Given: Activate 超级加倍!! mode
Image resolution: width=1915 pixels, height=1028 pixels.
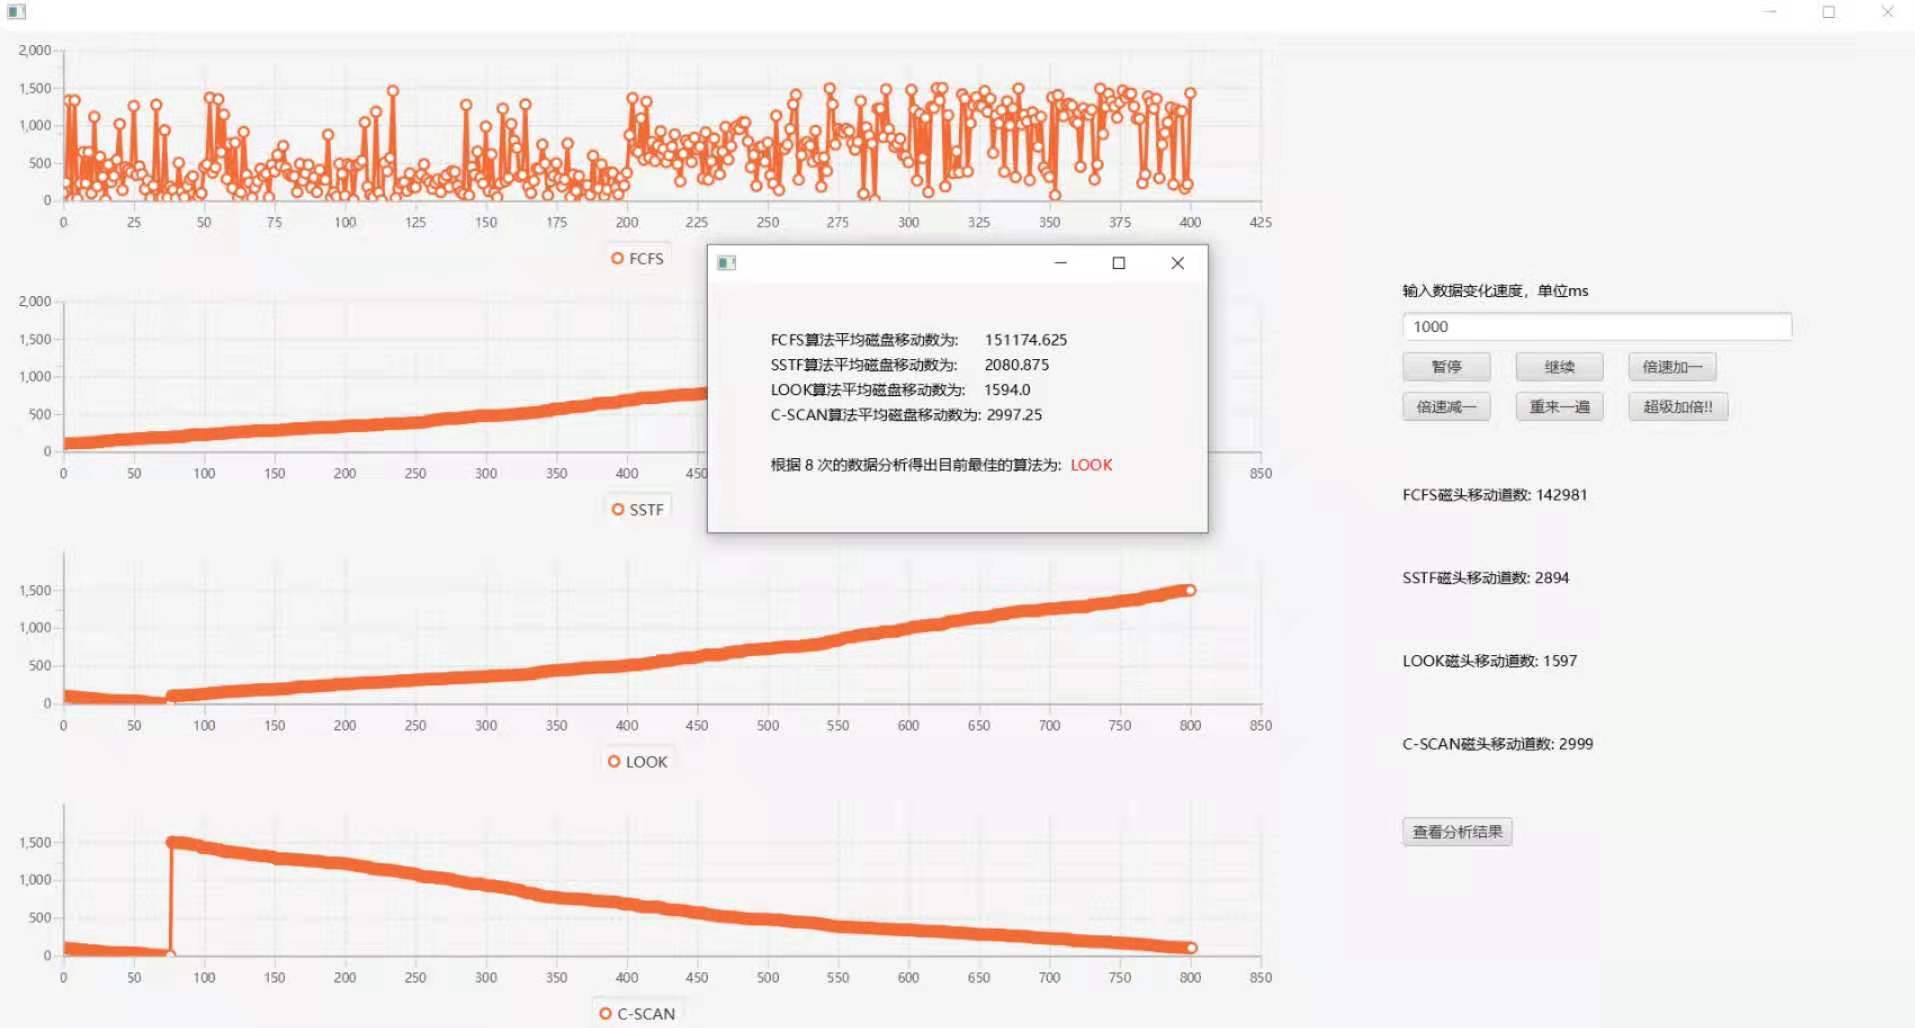Looking at the screenshot, I should tap(1677, 406).
